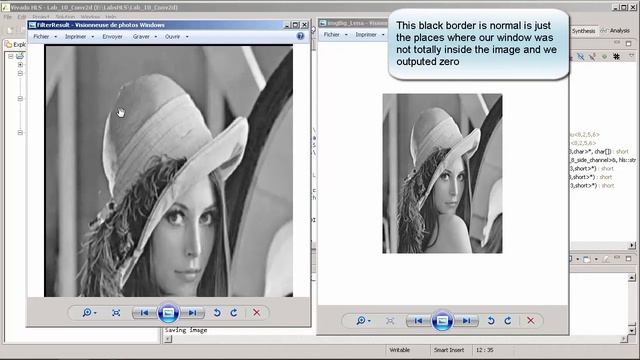Open Fichier menu in FilterResult viewer
The height and width of the screenshot is (360, 640).
click(x=45, y=36)
